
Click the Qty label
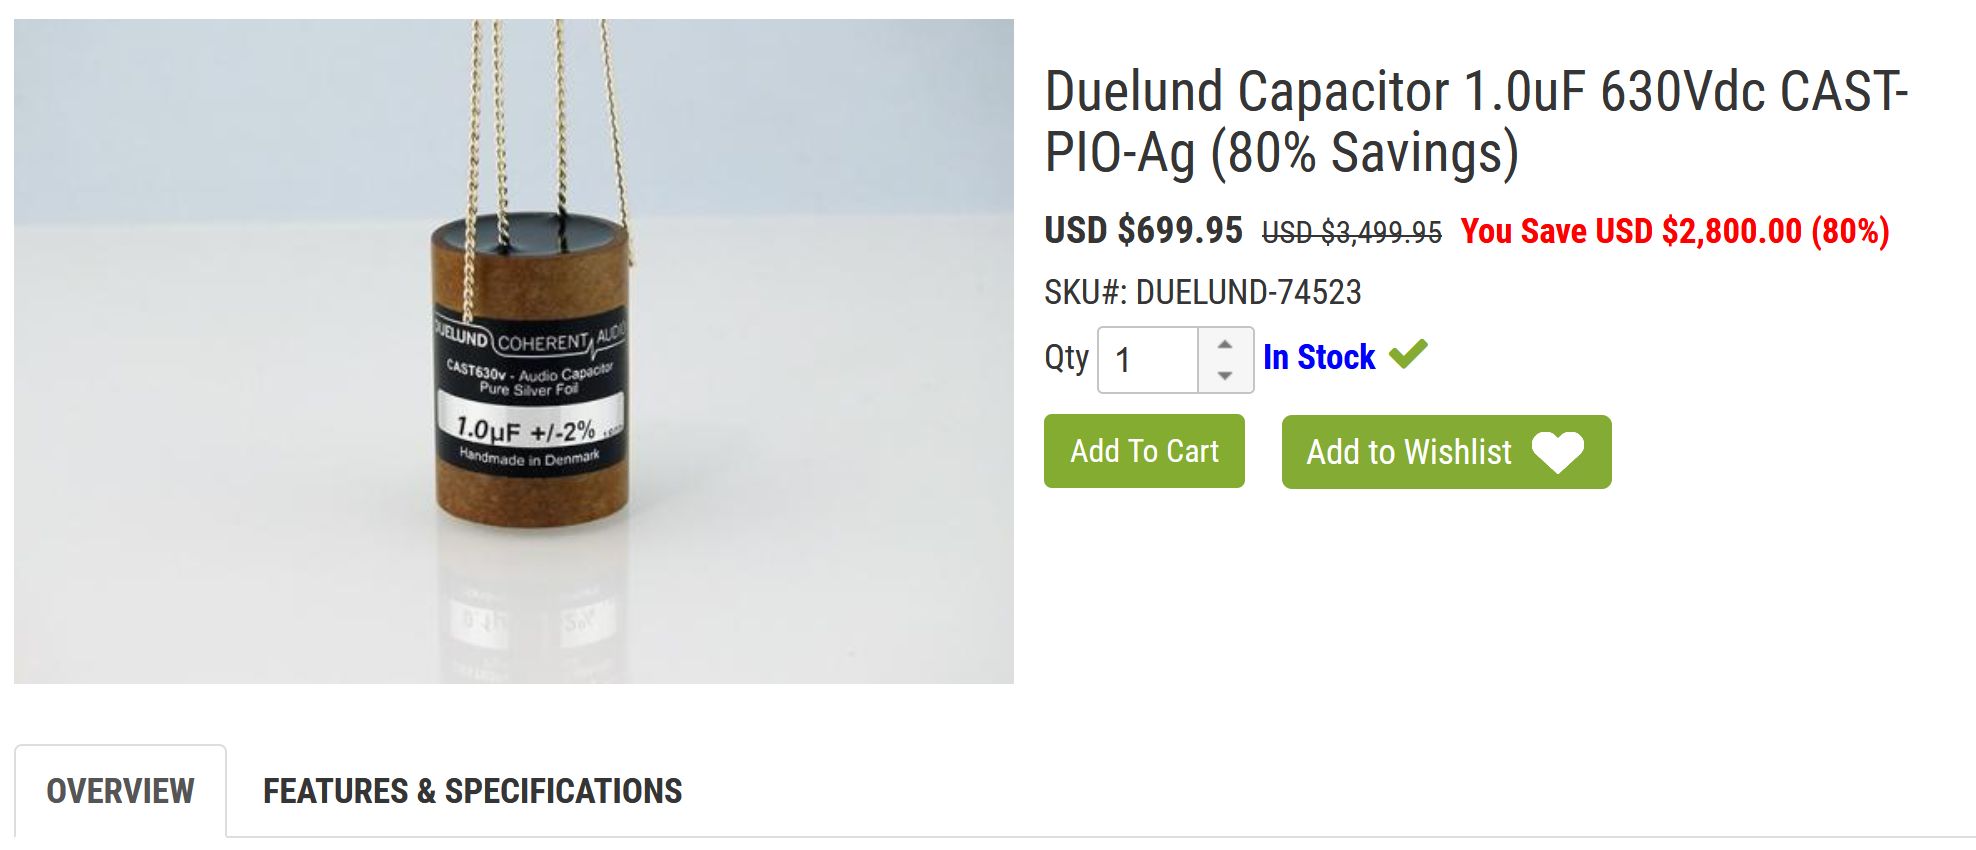1066,358
